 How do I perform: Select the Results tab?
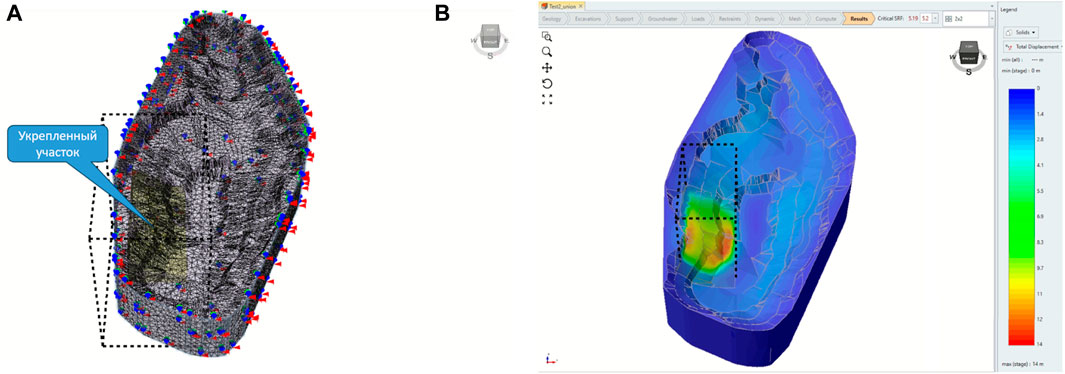[x=859, y=19]
